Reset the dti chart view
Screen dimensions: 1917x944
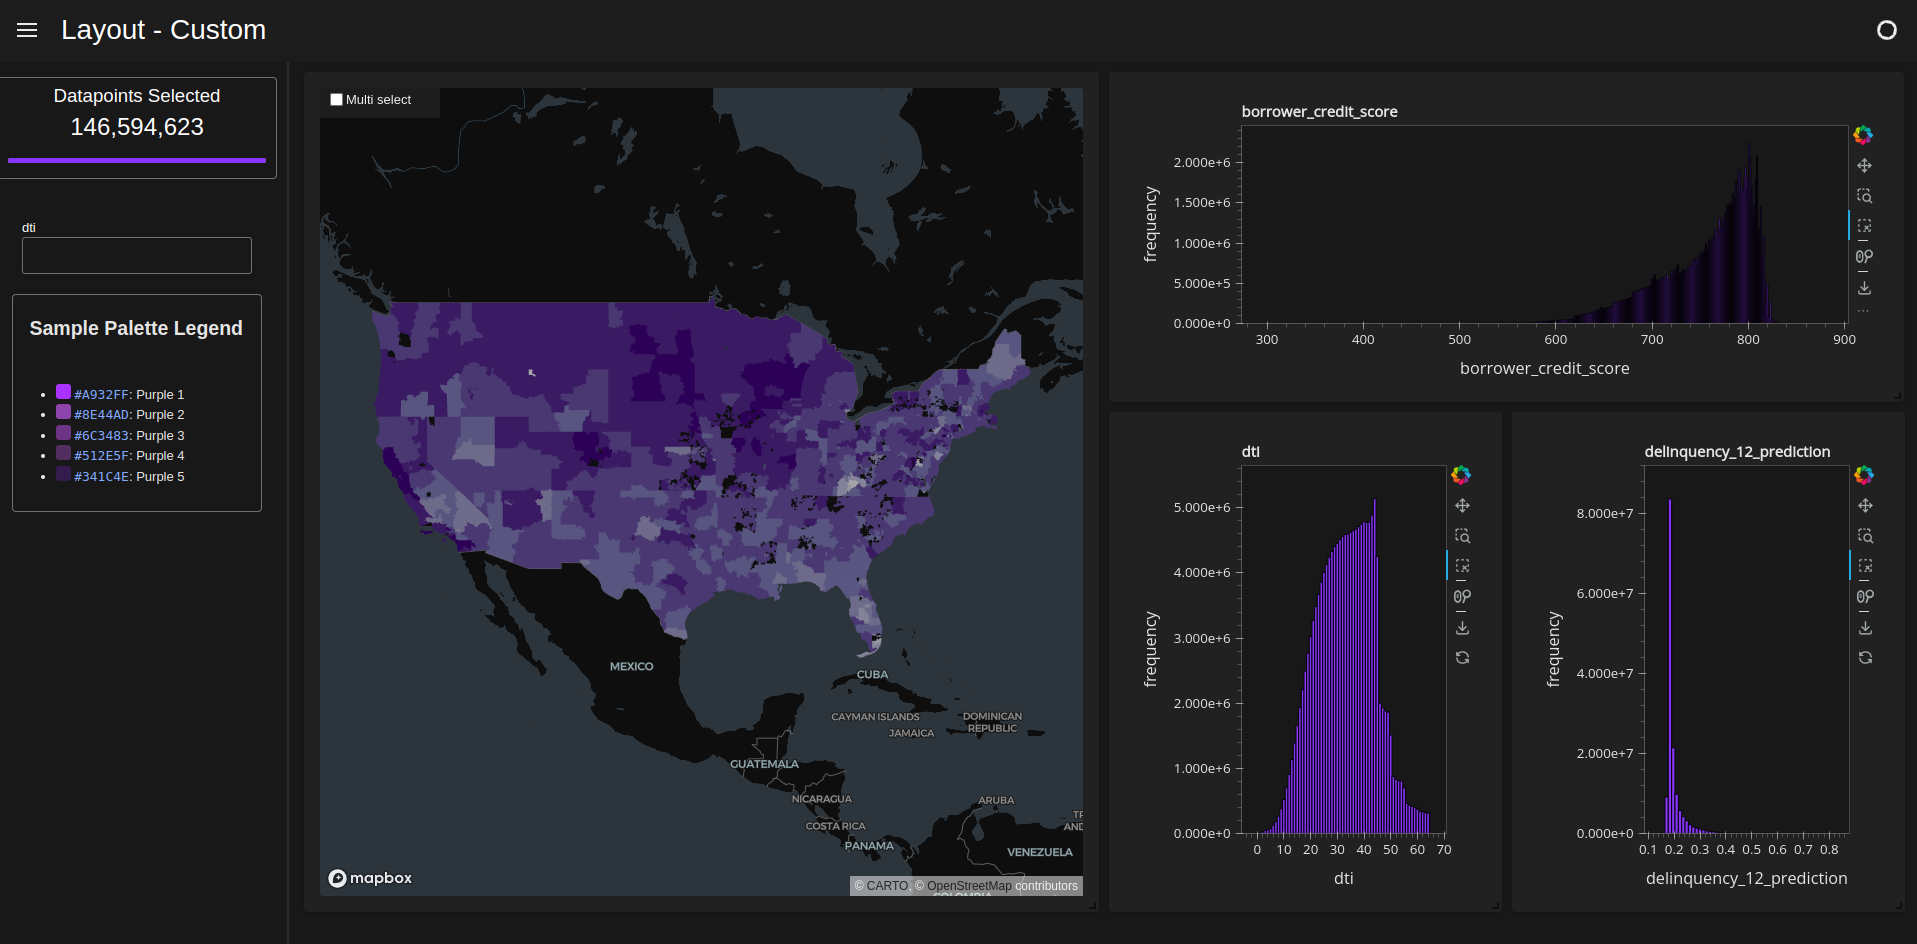click(1462, 658)
